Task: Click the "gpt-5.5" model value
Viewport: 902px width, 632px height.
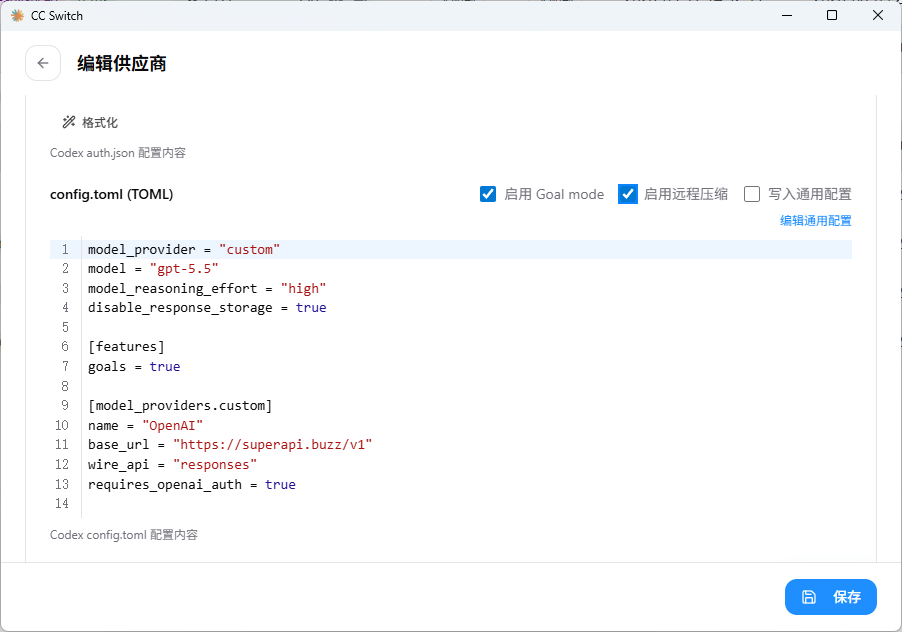Action: [x=184, y=269]
